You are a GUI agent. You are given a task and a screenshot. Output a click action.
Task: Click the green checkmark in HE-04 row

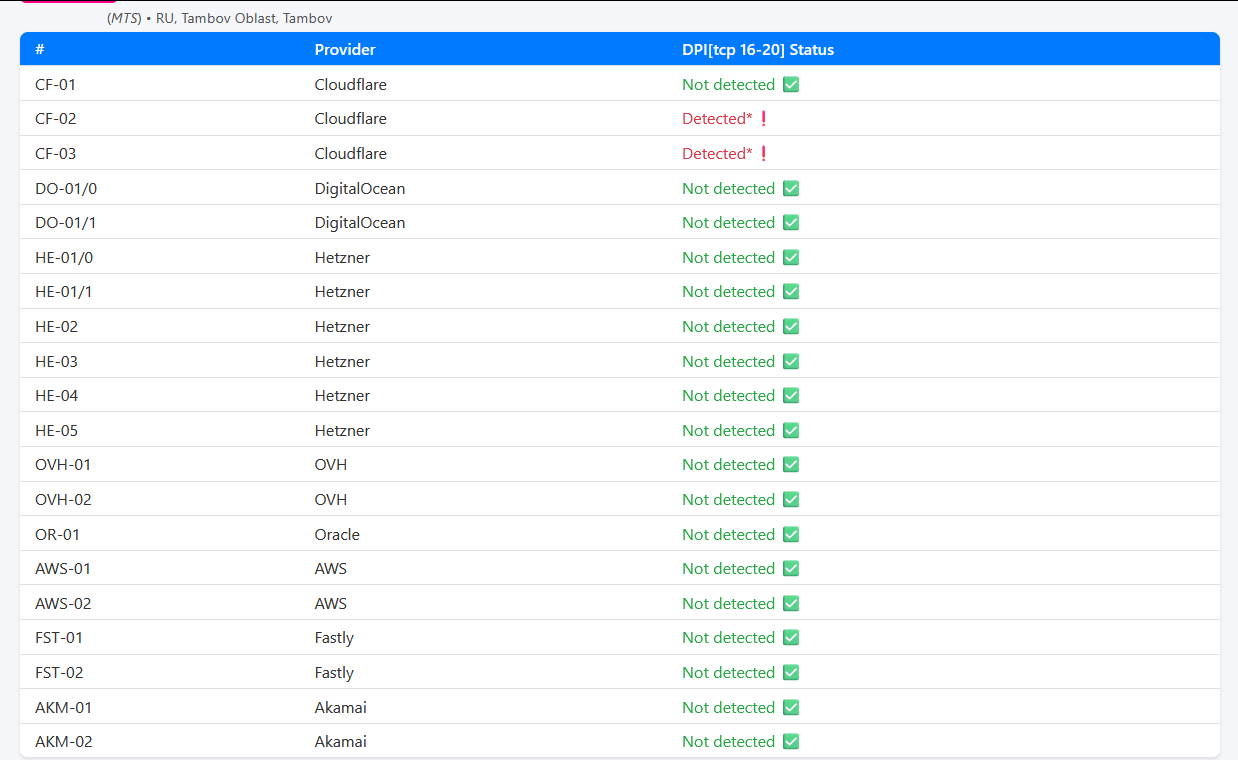click(x=791, y=396)
